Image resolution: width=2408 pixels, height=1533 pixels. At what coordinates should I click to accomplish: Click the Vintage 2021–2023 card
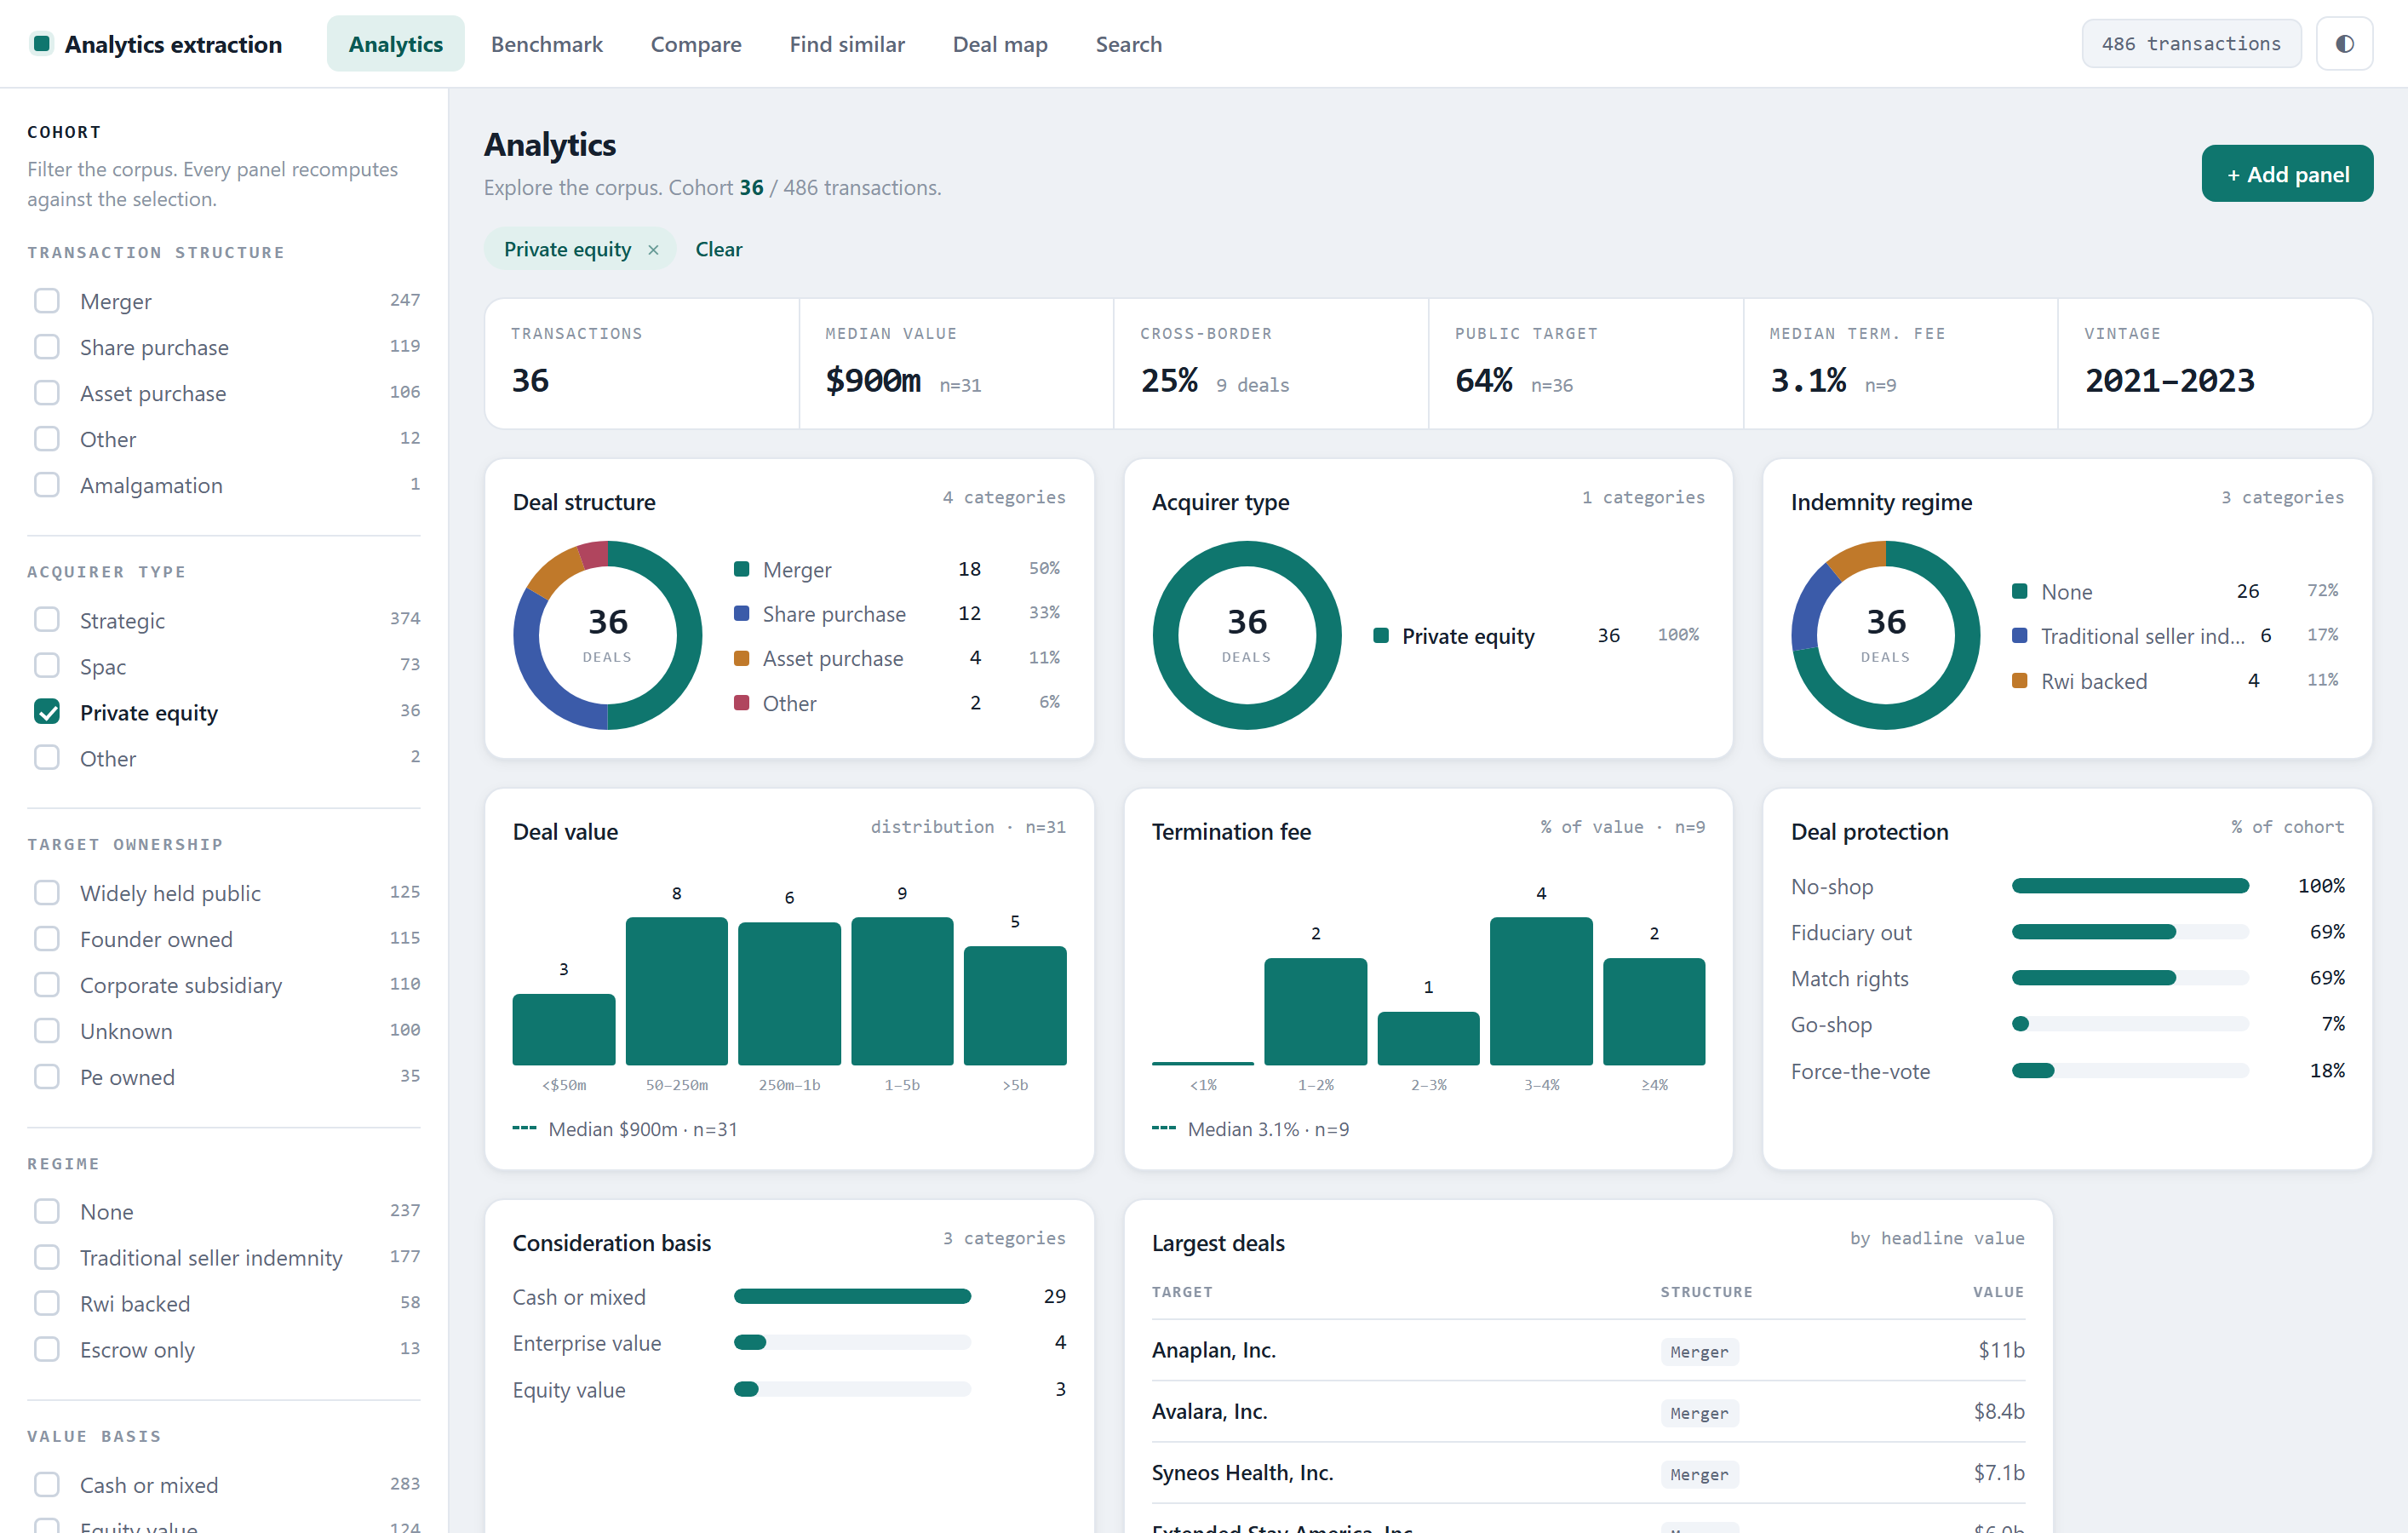pos(2214,364)
